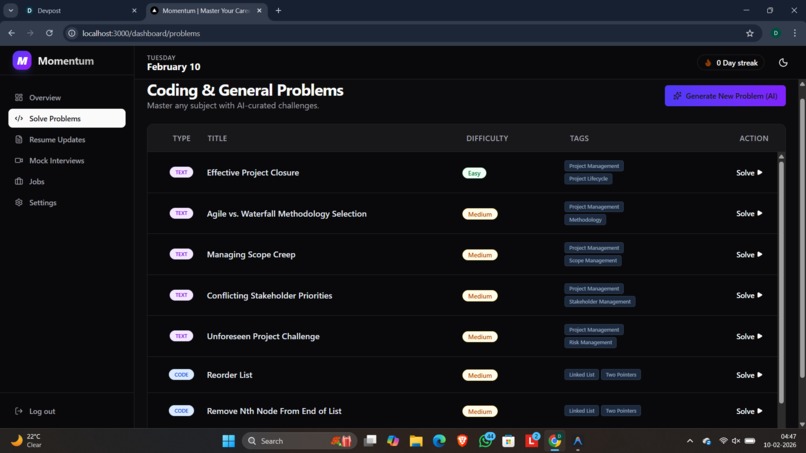Click the Scope Management tag
Viewport: 806px width, 453px height.
tap(593, 261)
